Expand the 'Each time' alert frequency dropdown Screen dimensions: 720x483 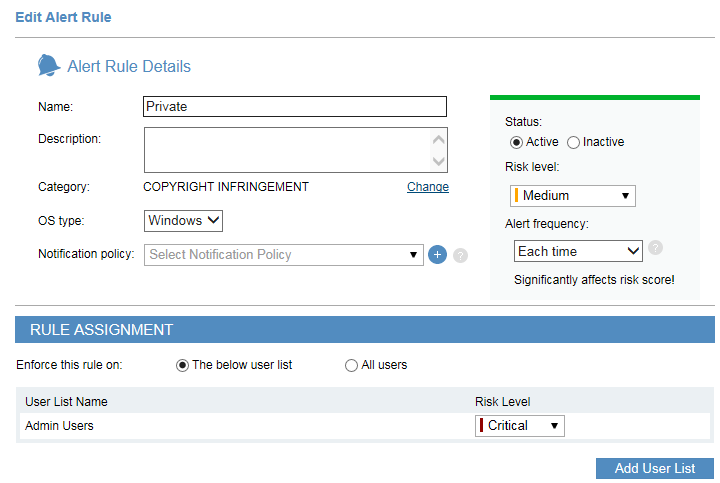(577, 252)
